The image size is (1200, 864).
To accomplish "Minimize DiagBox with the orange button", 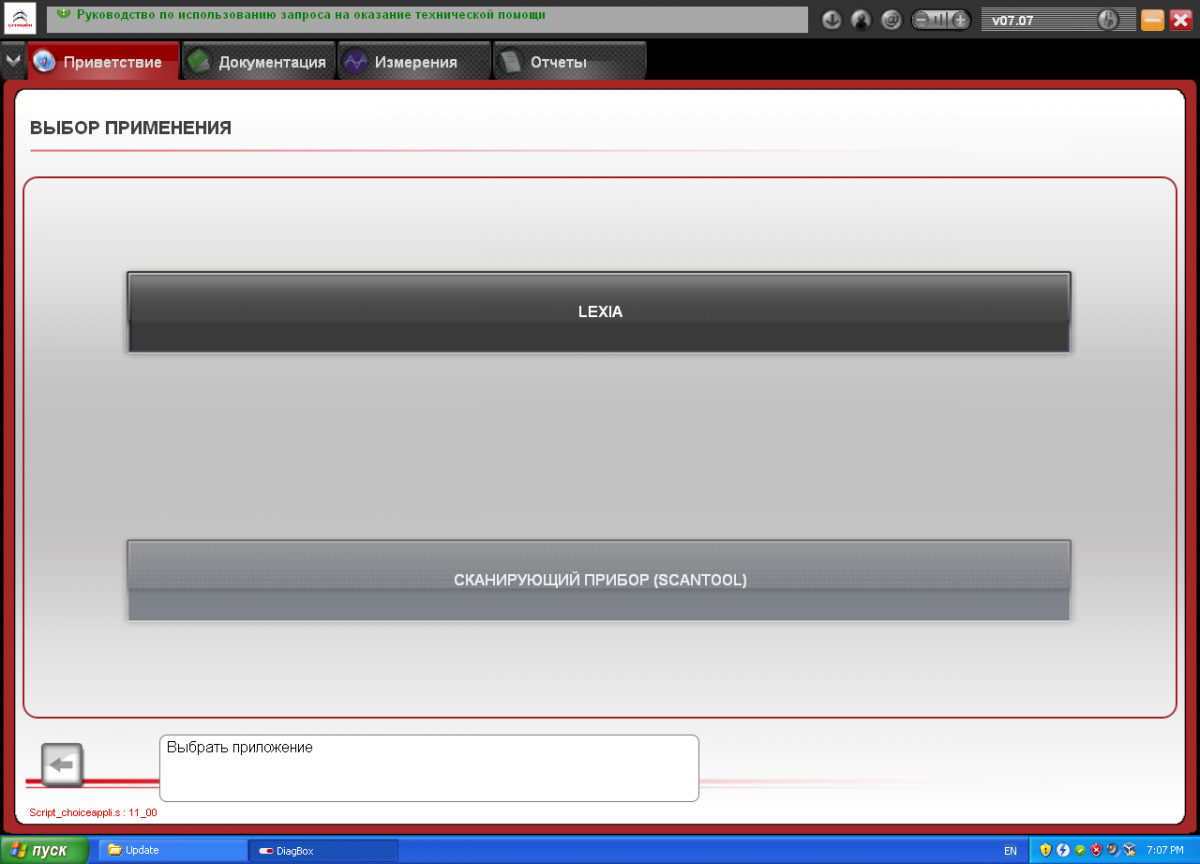I will (x=1152, y=20).
